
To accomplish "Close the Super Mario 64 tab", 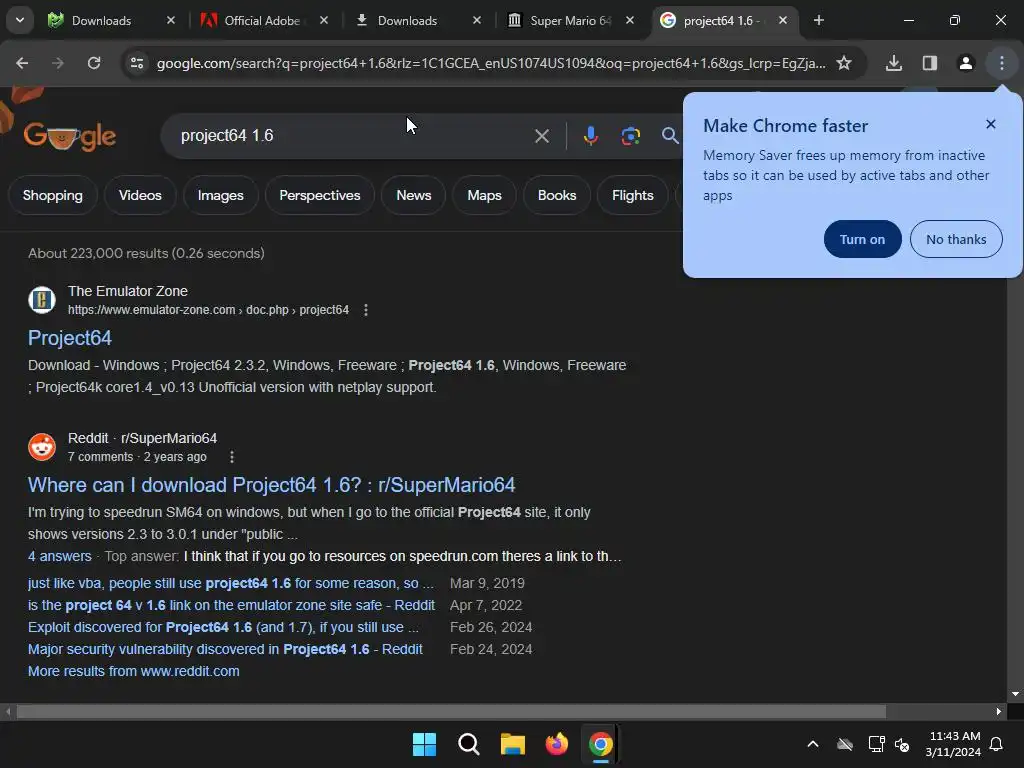I will [630, 20].
